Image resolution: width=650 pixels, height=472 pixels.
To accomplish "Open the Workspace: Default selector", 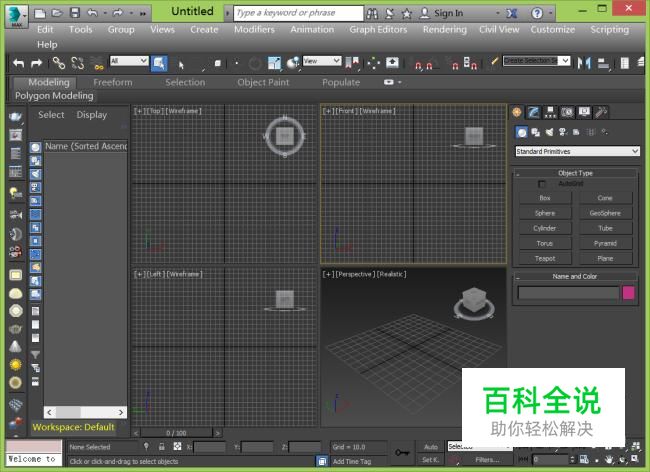I will pyautogui.click(x=73, y=427).
